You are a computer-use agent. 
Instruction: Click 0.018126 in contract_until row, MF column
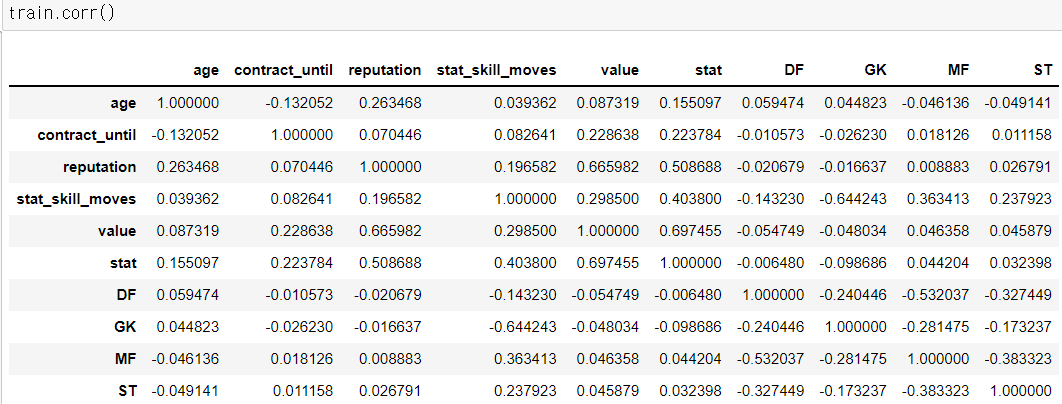click(x=938, y=135)
